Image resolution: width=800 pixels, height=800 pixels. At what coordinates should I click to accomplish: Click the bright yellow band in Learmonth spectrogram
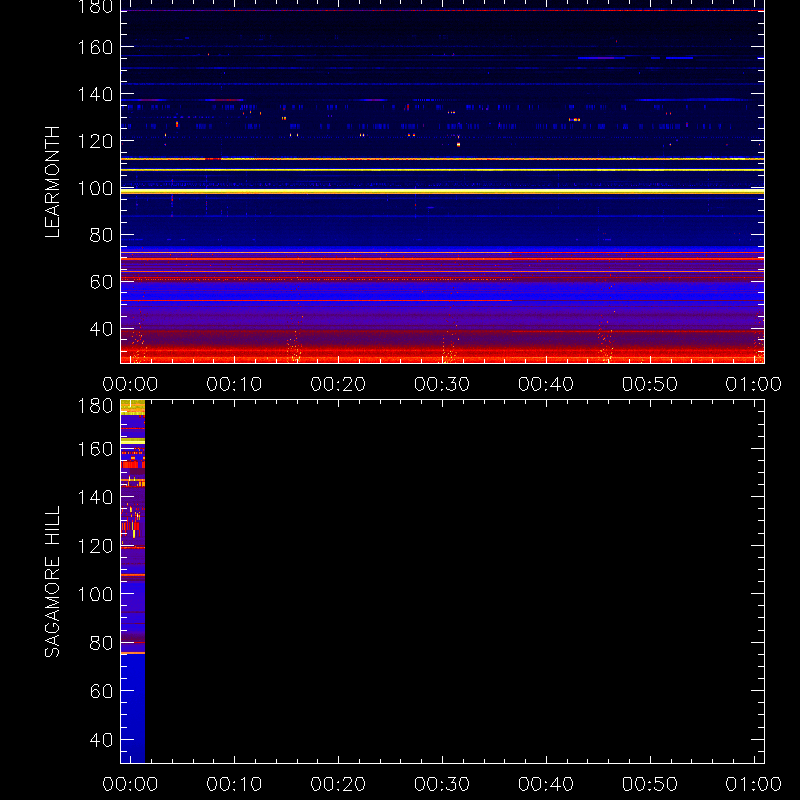[x=442, y=191]
